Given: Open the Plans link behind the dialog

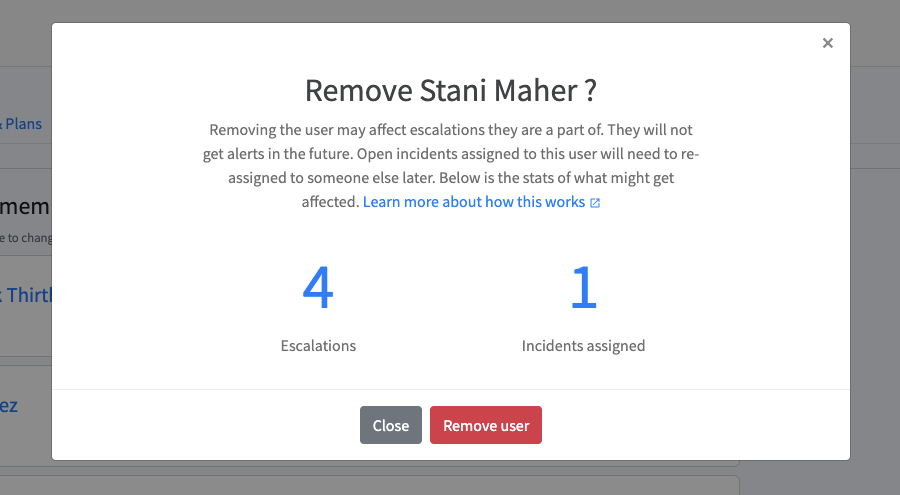Looking at the screenshot, I should (x=23, y=124).
